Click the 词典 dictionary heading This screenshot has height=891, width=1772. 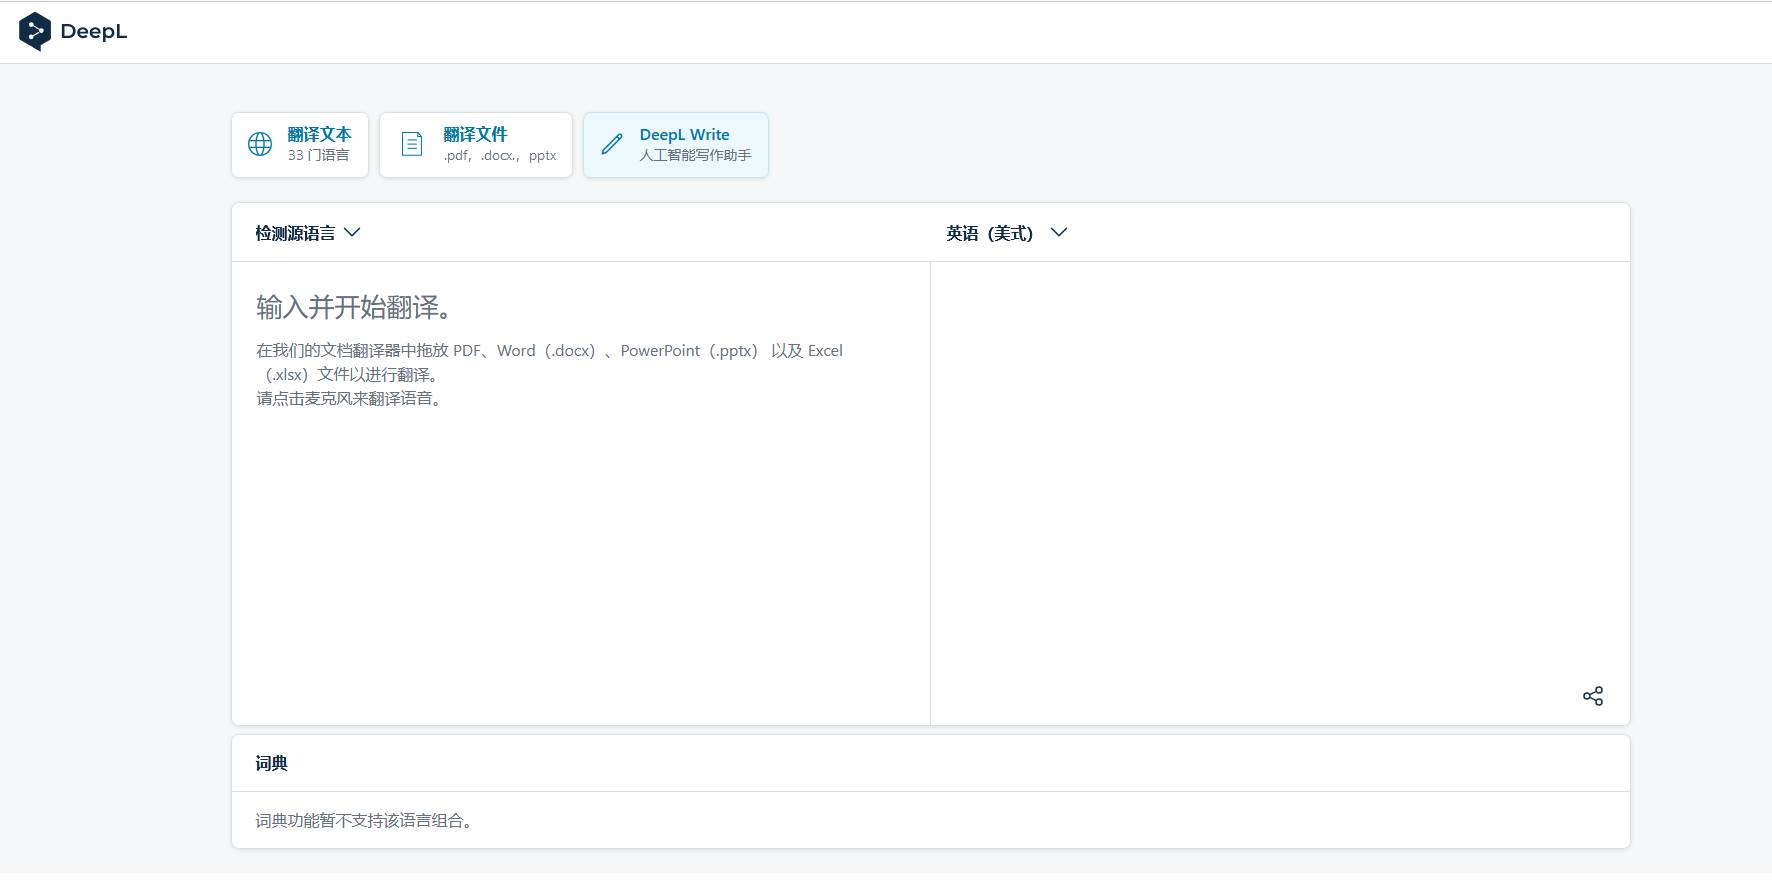tap(271, 763)
